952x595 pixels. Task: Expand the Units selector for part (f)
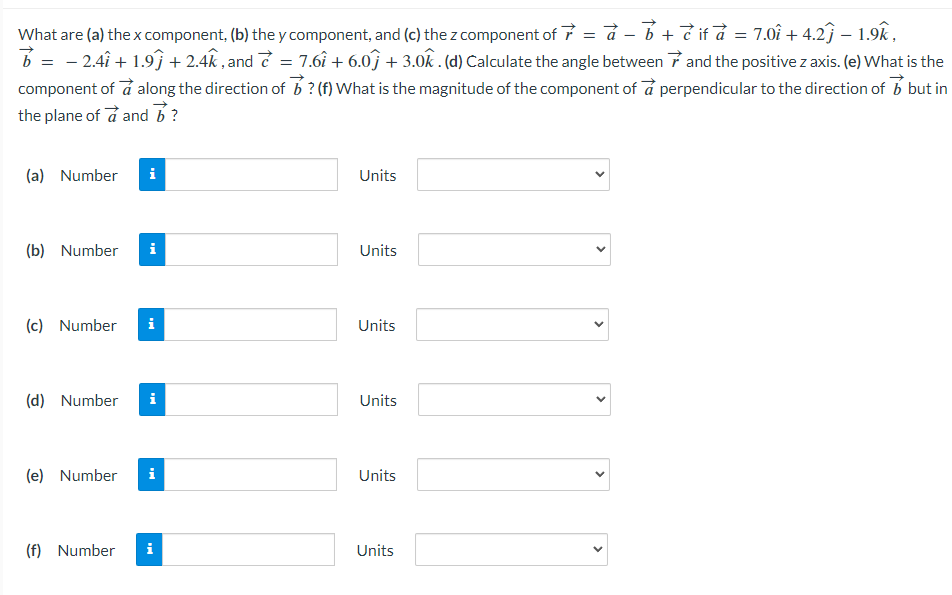[x=511, y=549]
